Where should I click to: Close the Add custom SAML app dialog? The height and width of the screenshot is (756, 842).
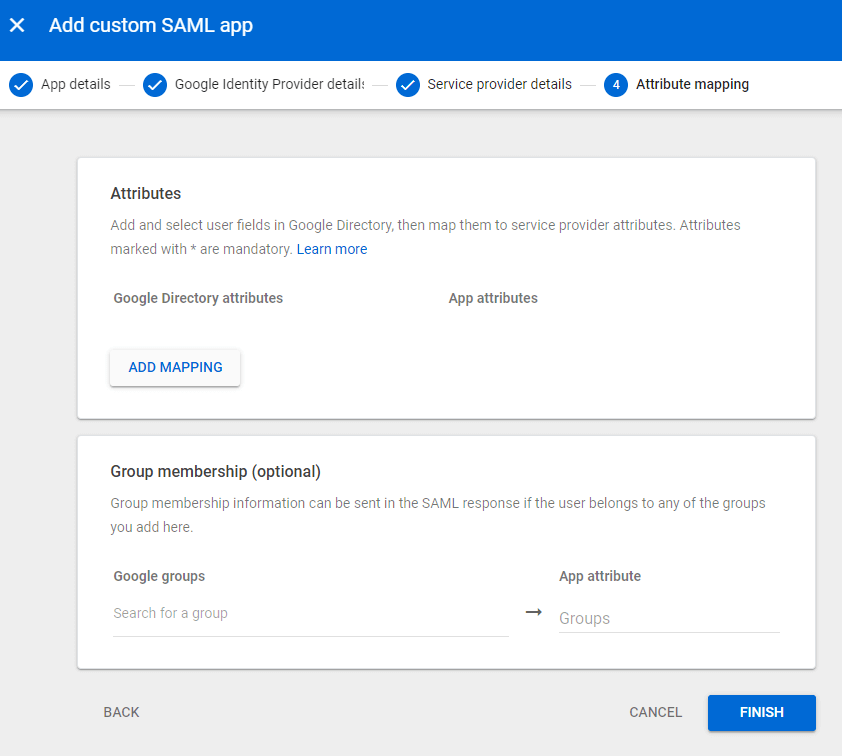17,26
